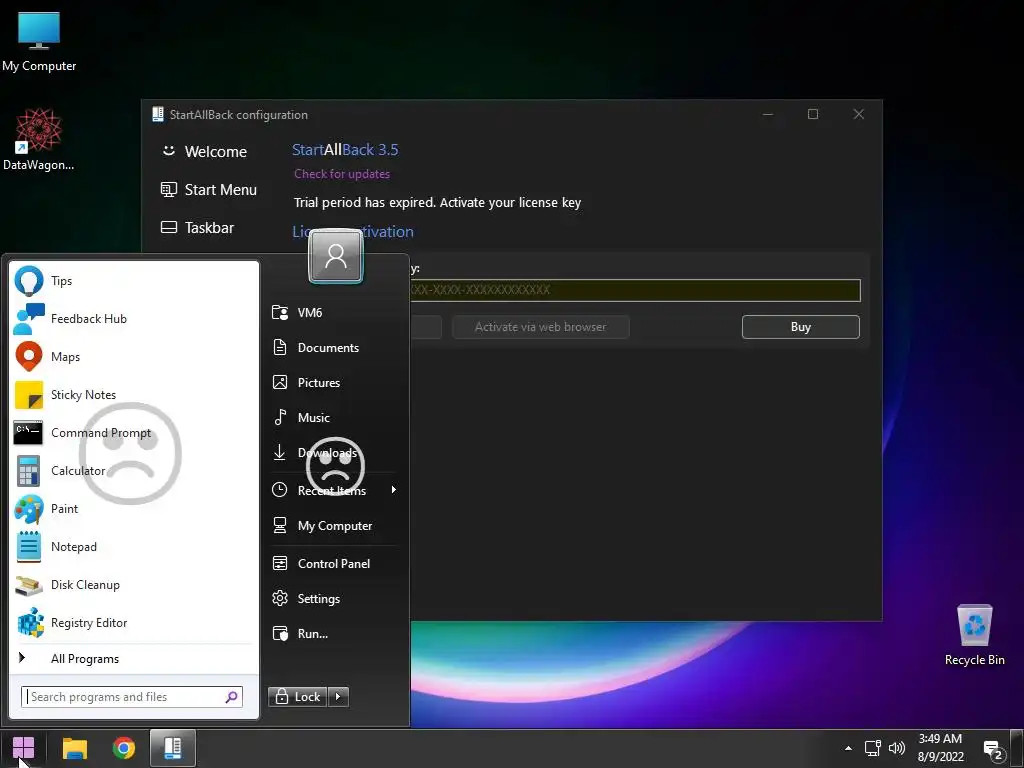
Task: Launch Notepad
Action: (x=135, y=546)
